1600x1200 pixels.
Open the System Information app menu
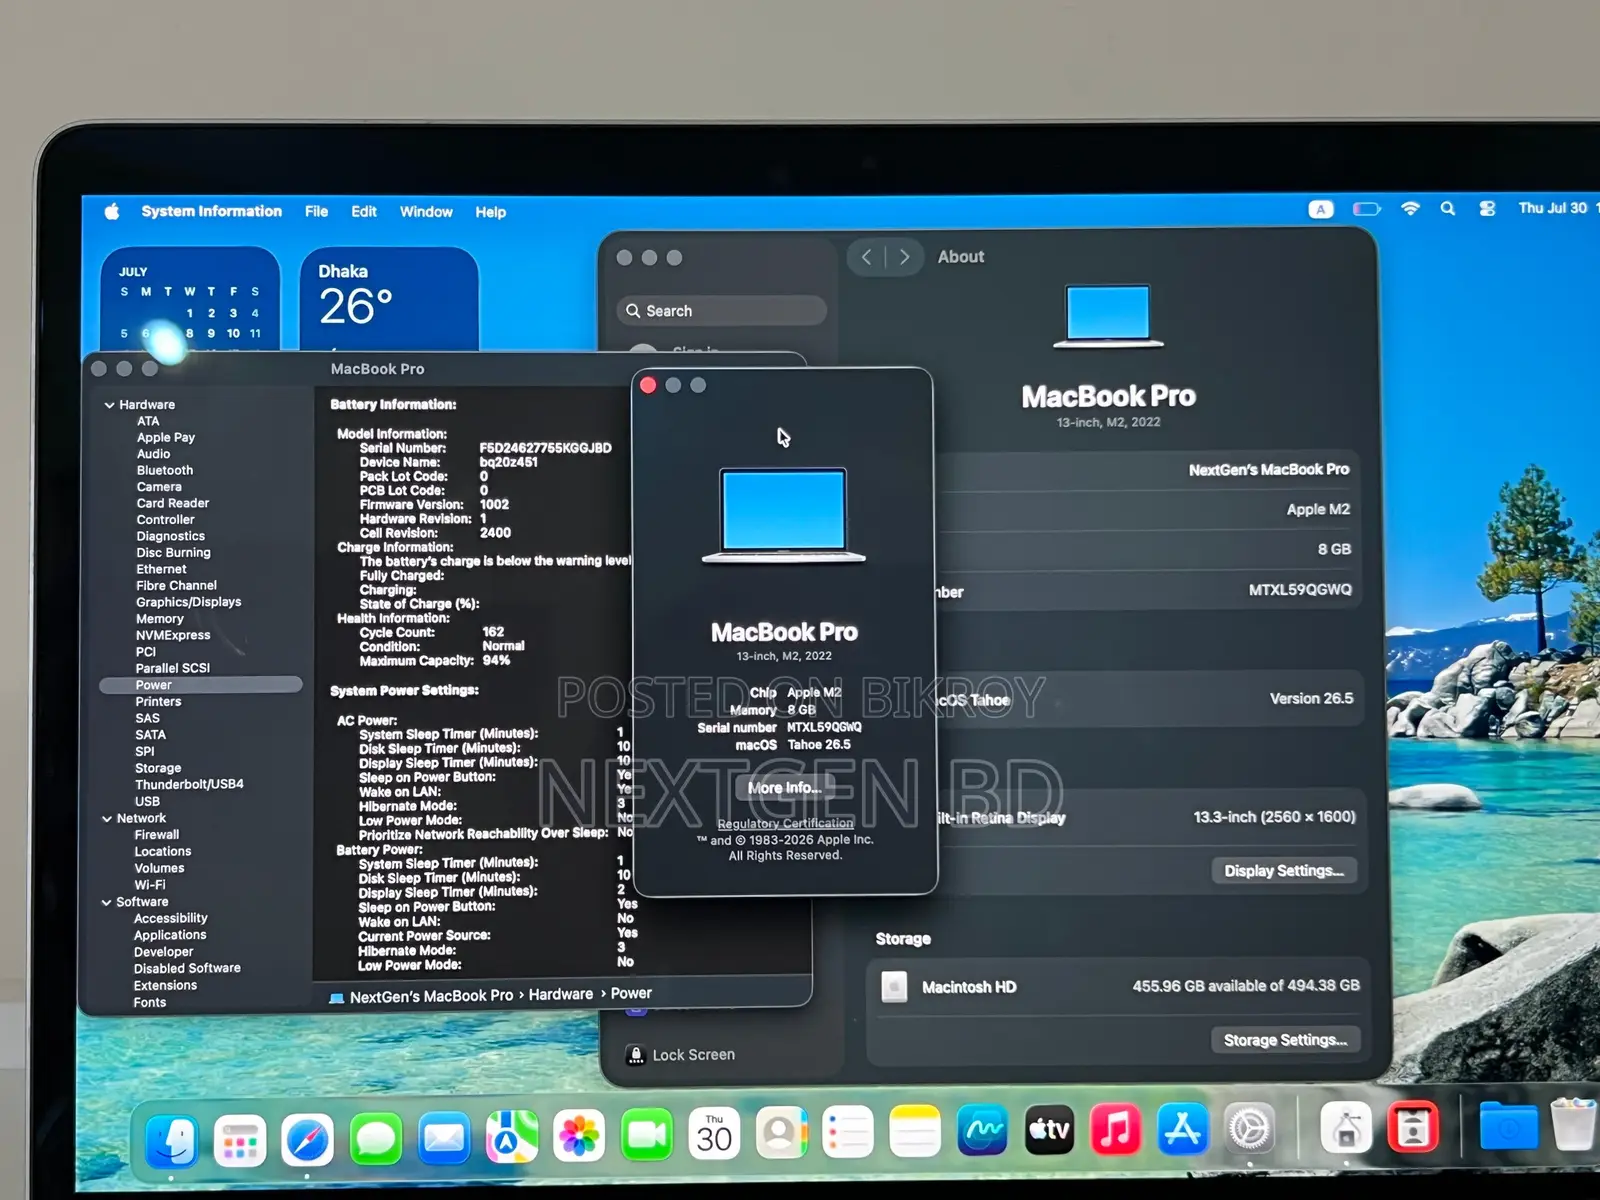click(211, 211)
